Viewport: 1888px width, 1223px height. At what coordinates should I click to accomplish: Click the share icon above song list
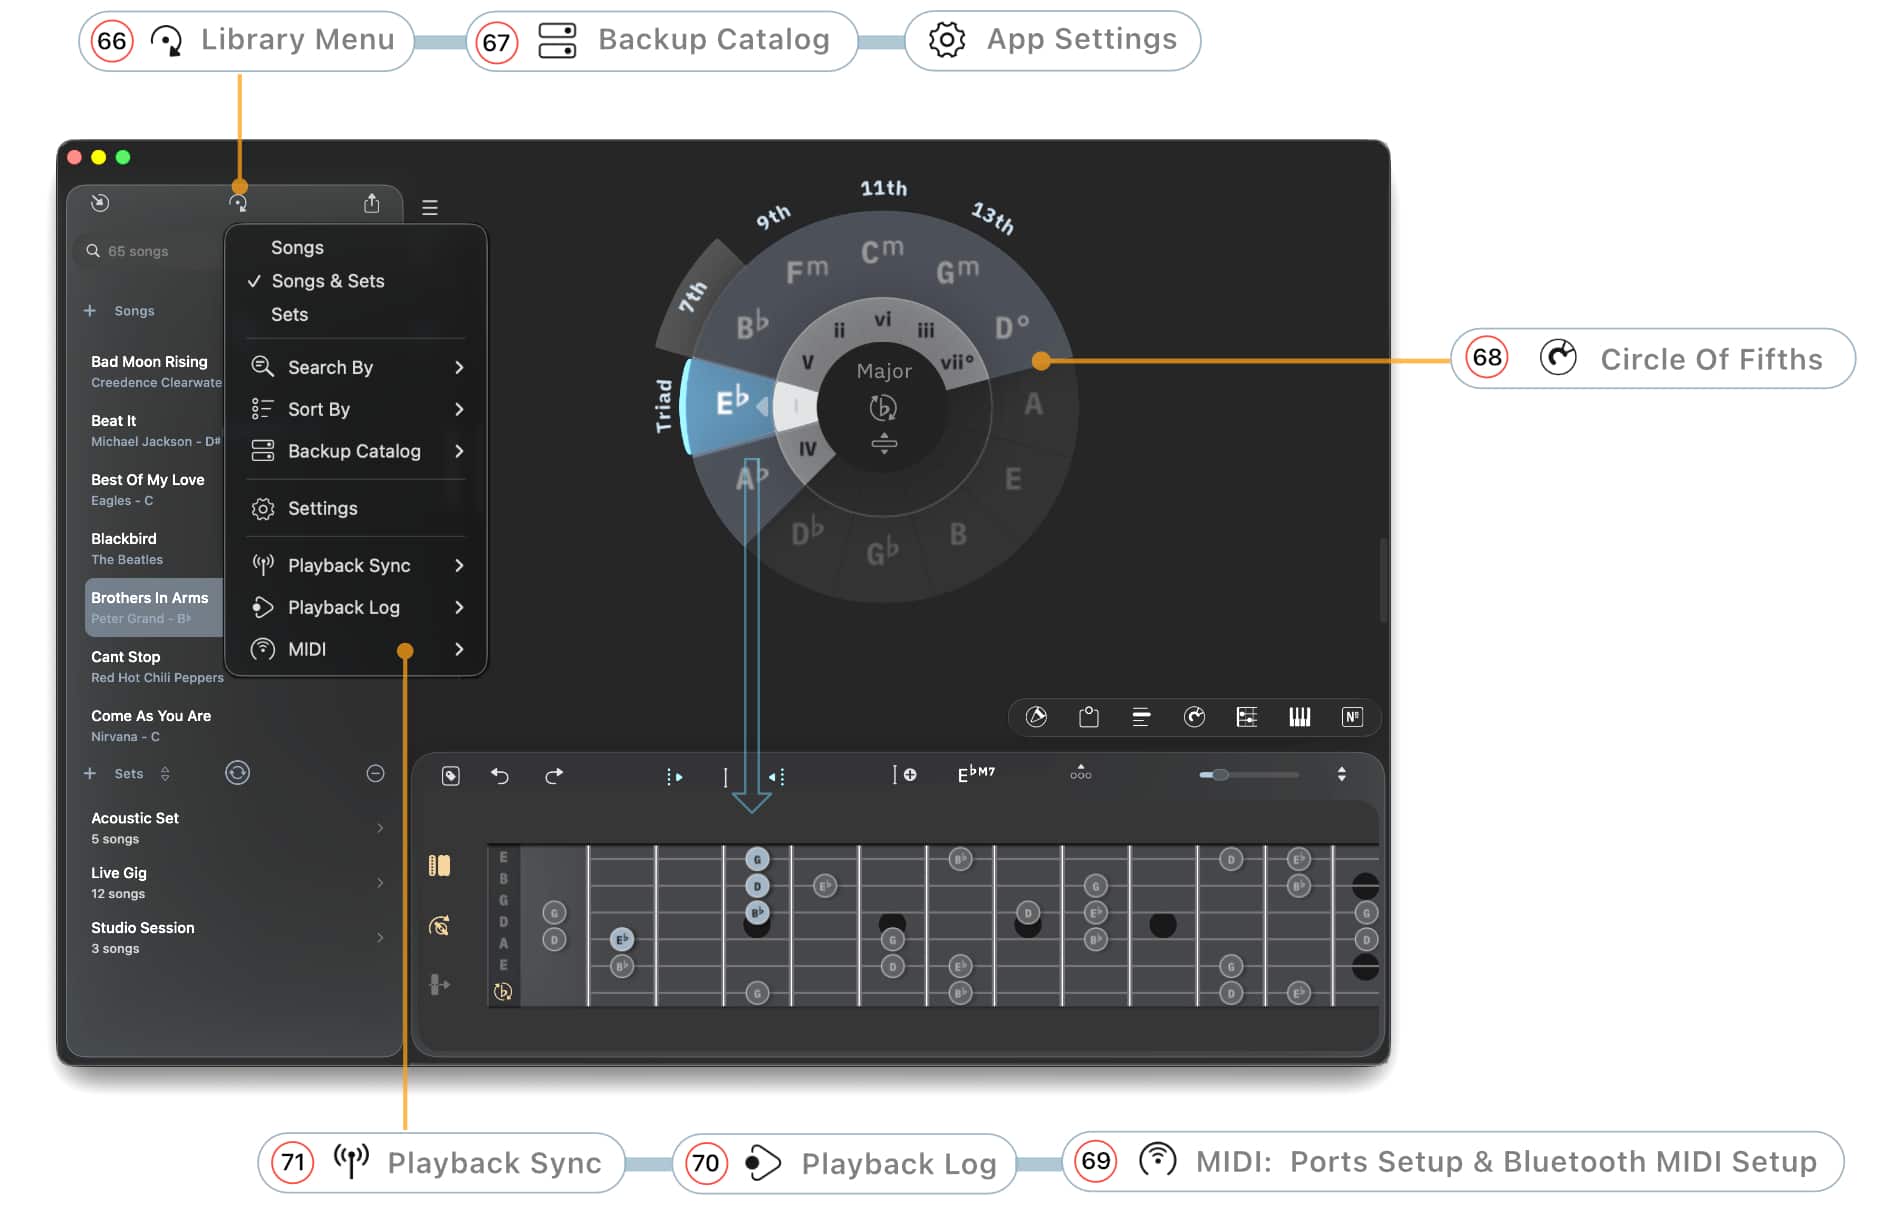coord(372,203)
